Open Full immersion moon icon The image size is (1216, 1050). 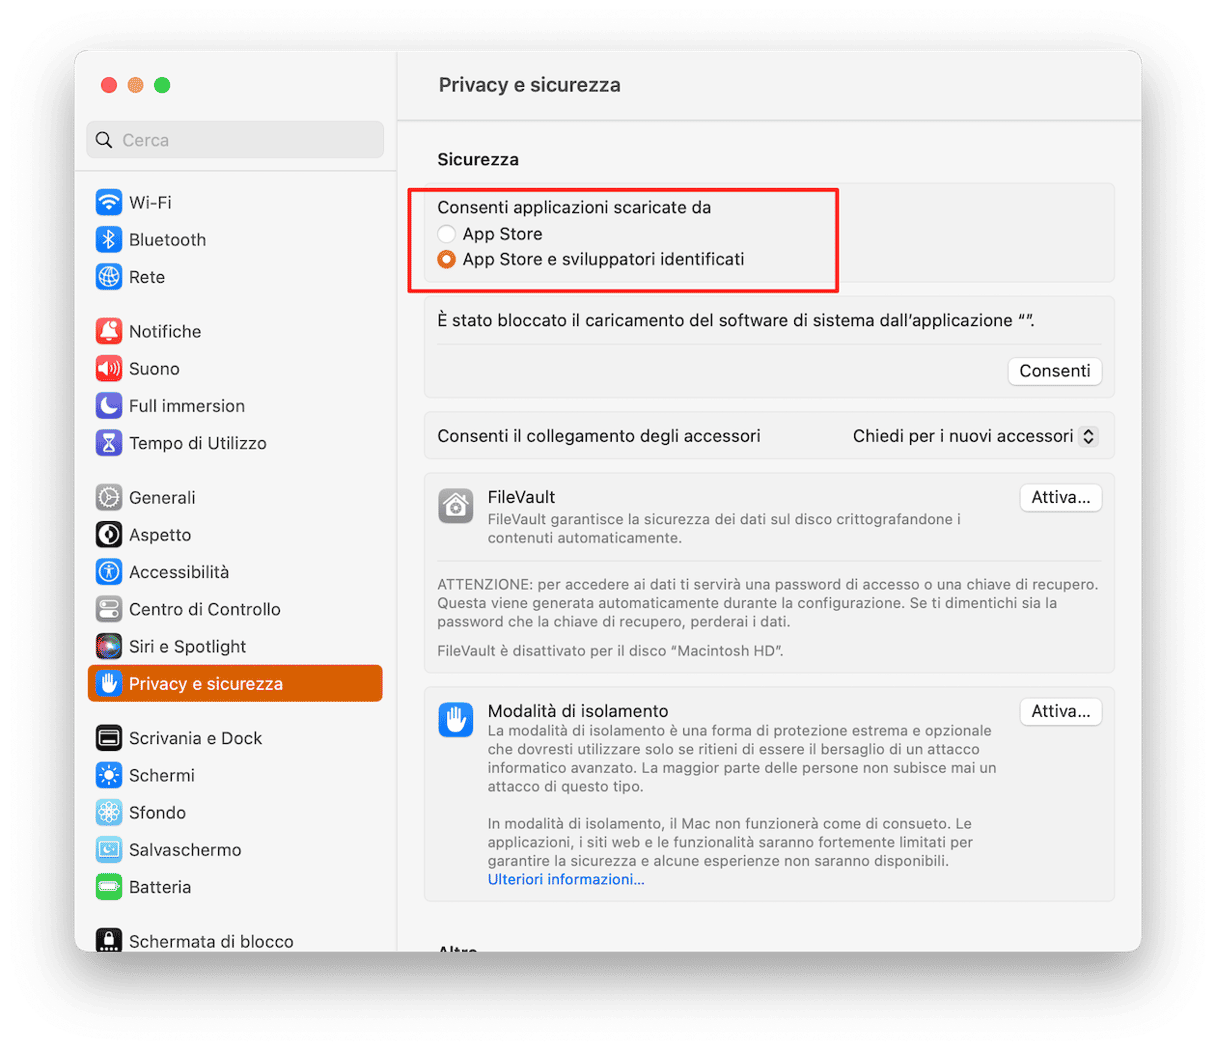(x=108, y=406)
